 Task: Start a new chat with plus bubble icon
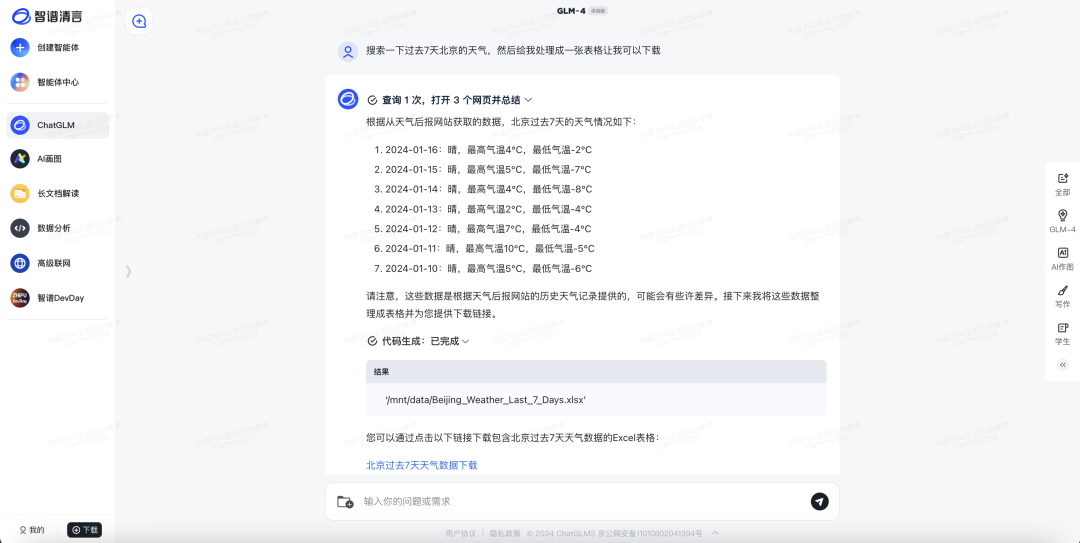click(x=139, y=21)
